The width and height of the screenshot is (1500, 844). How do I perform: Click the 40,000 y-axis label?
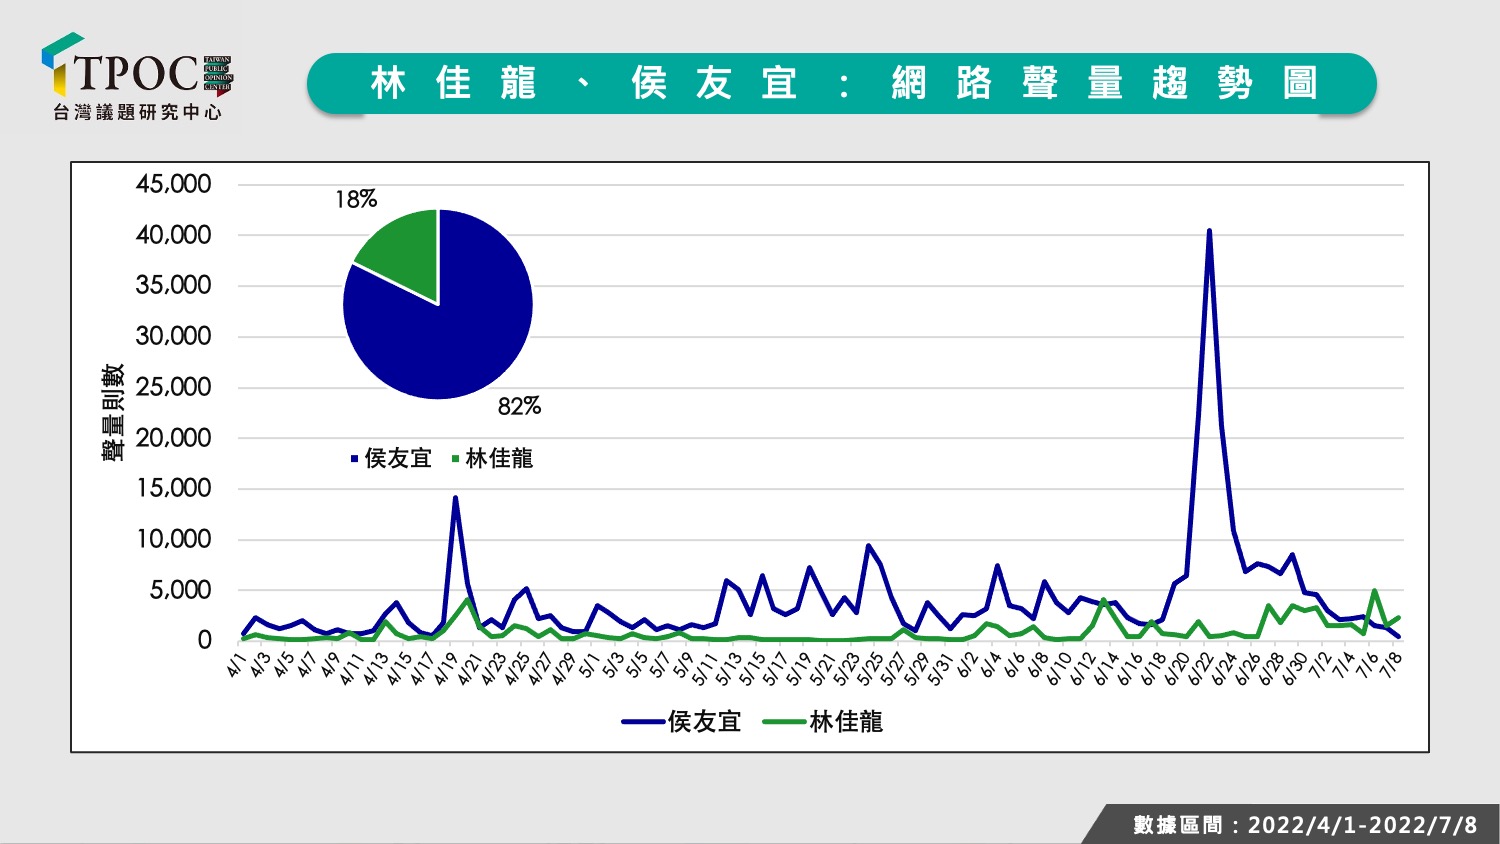174,235
